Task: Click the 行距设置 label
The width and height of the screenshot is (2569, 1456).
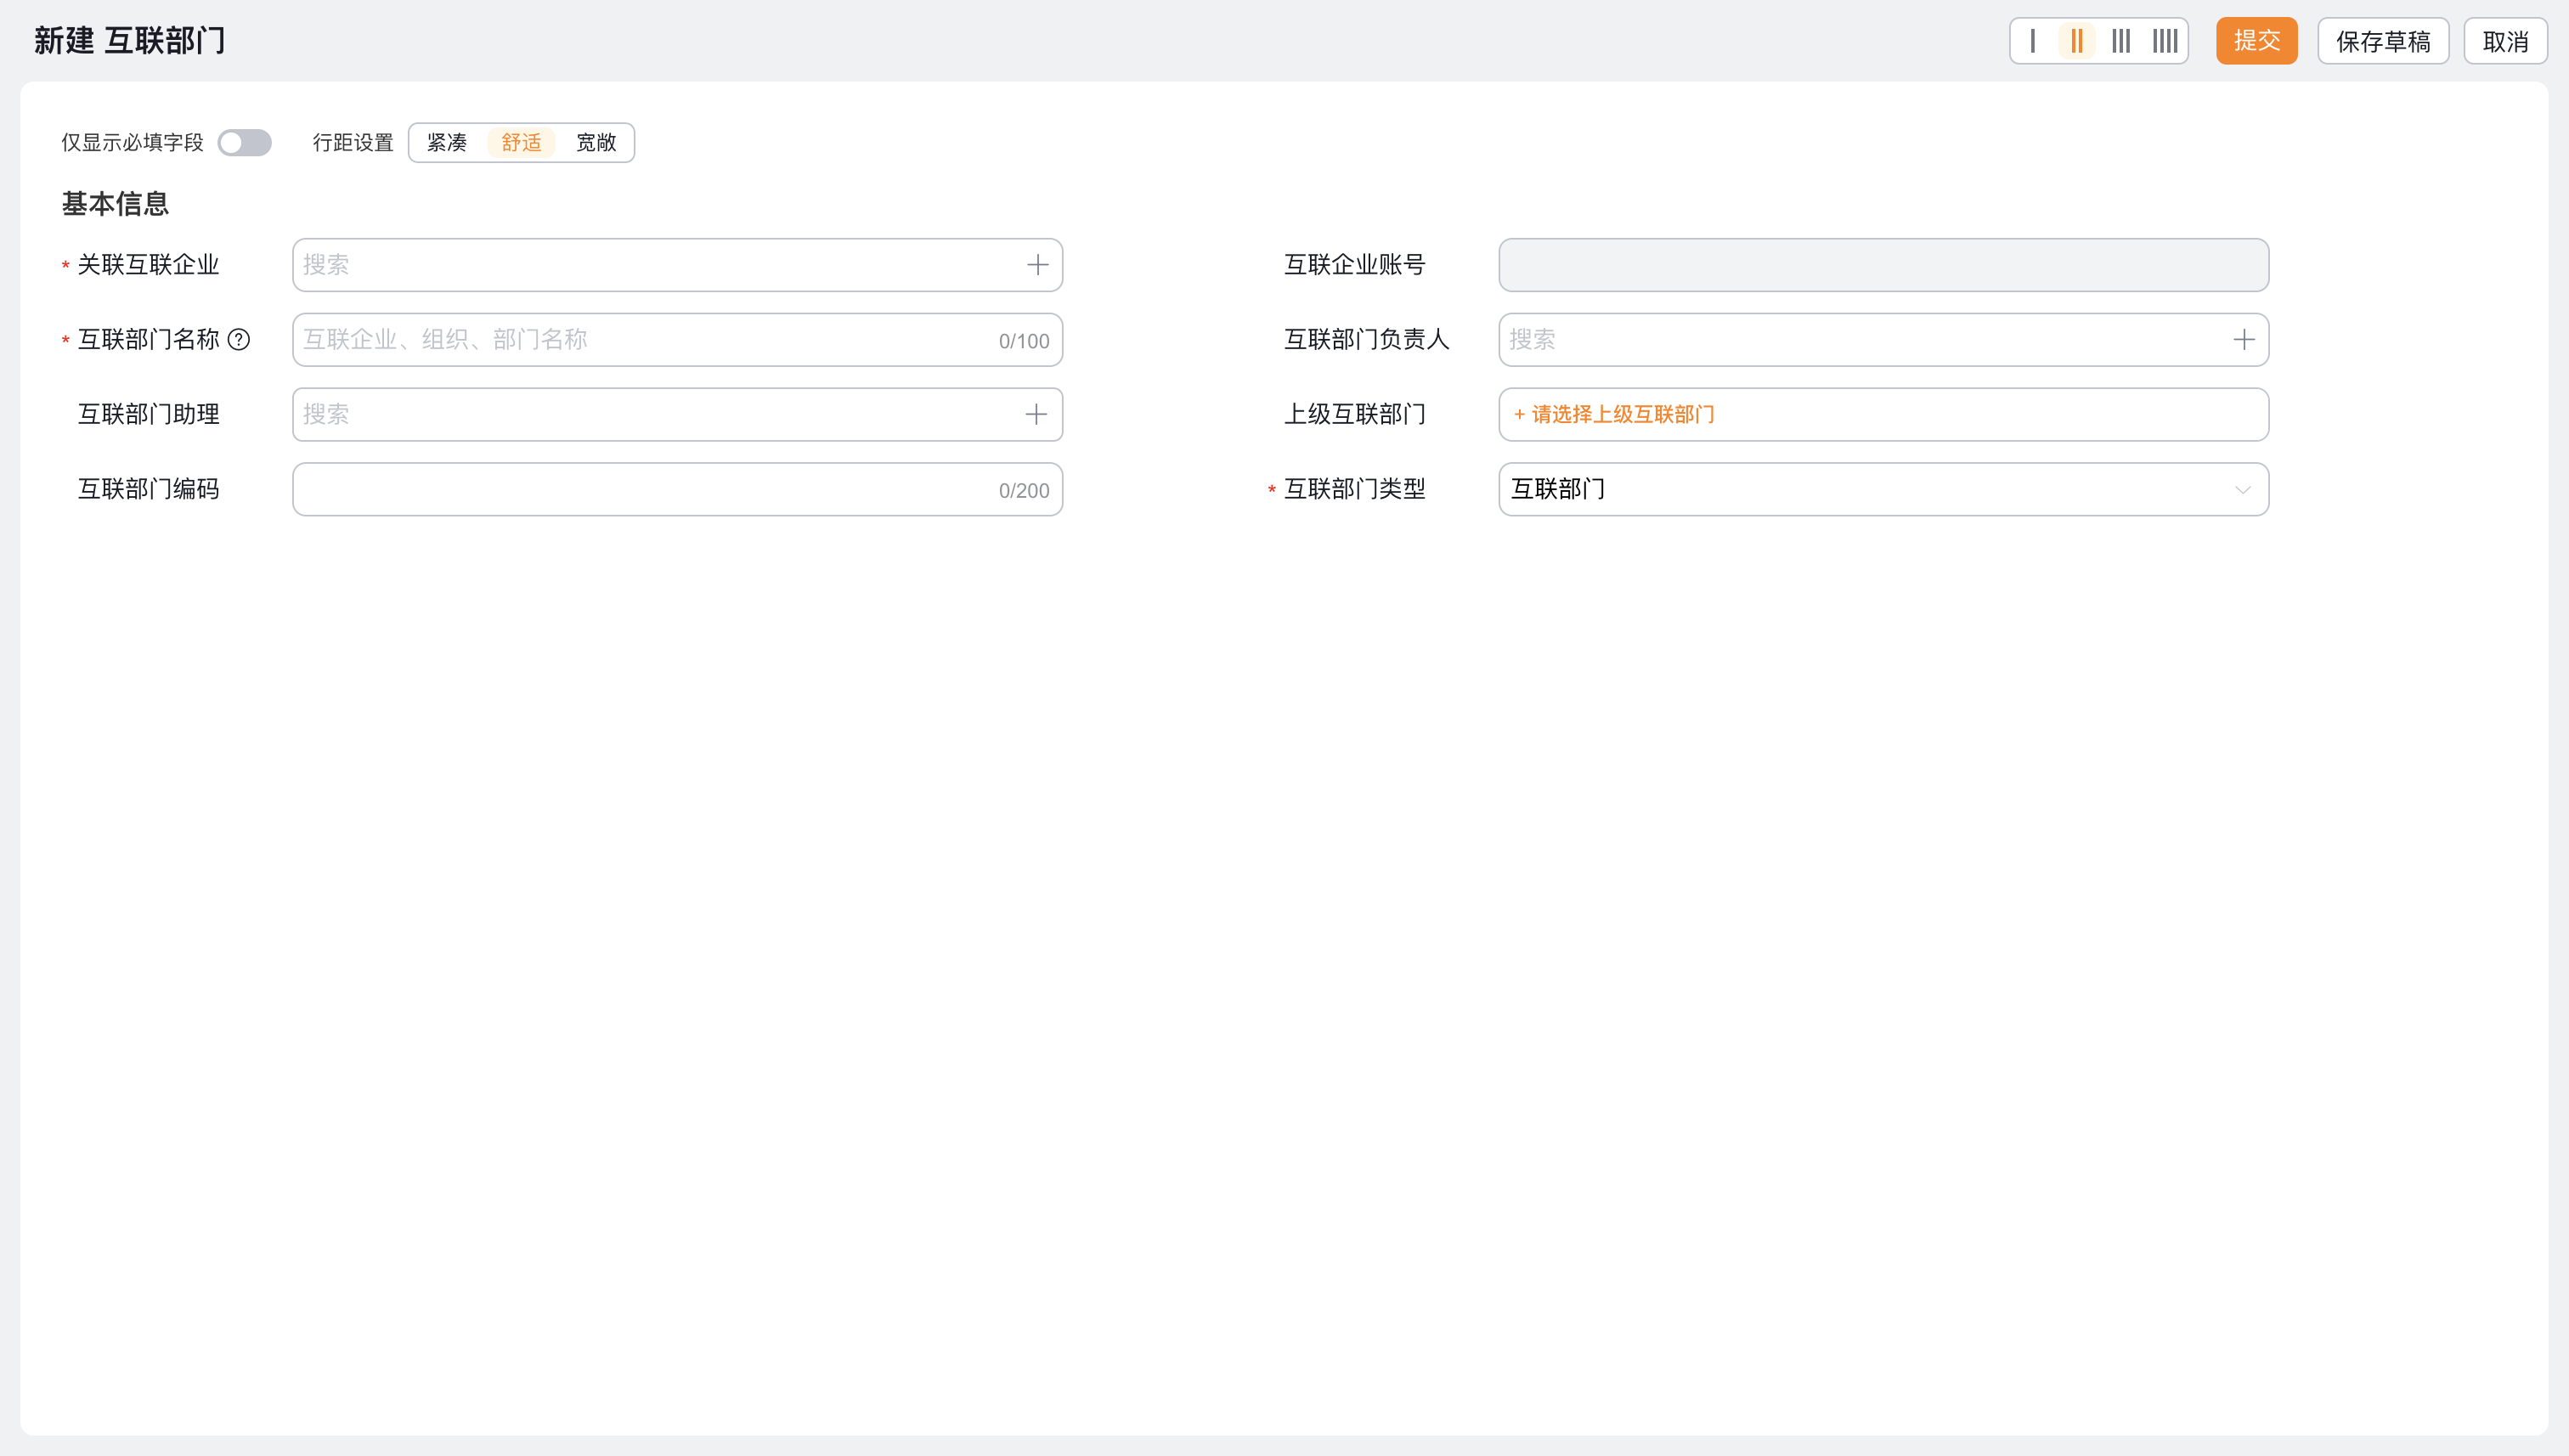Action: tap(353, 143)
